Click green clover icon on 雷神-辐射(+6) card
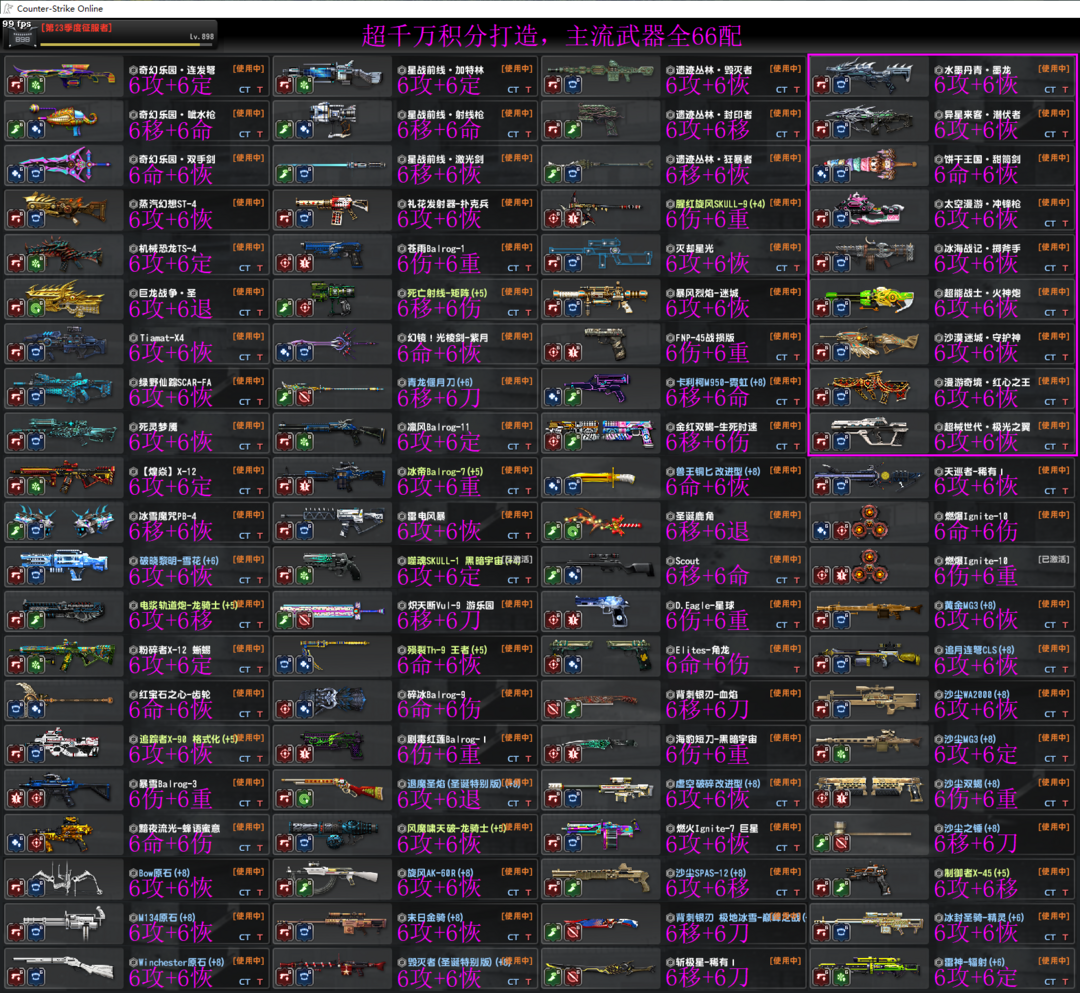1080x993 pixels. coord(842,976)
